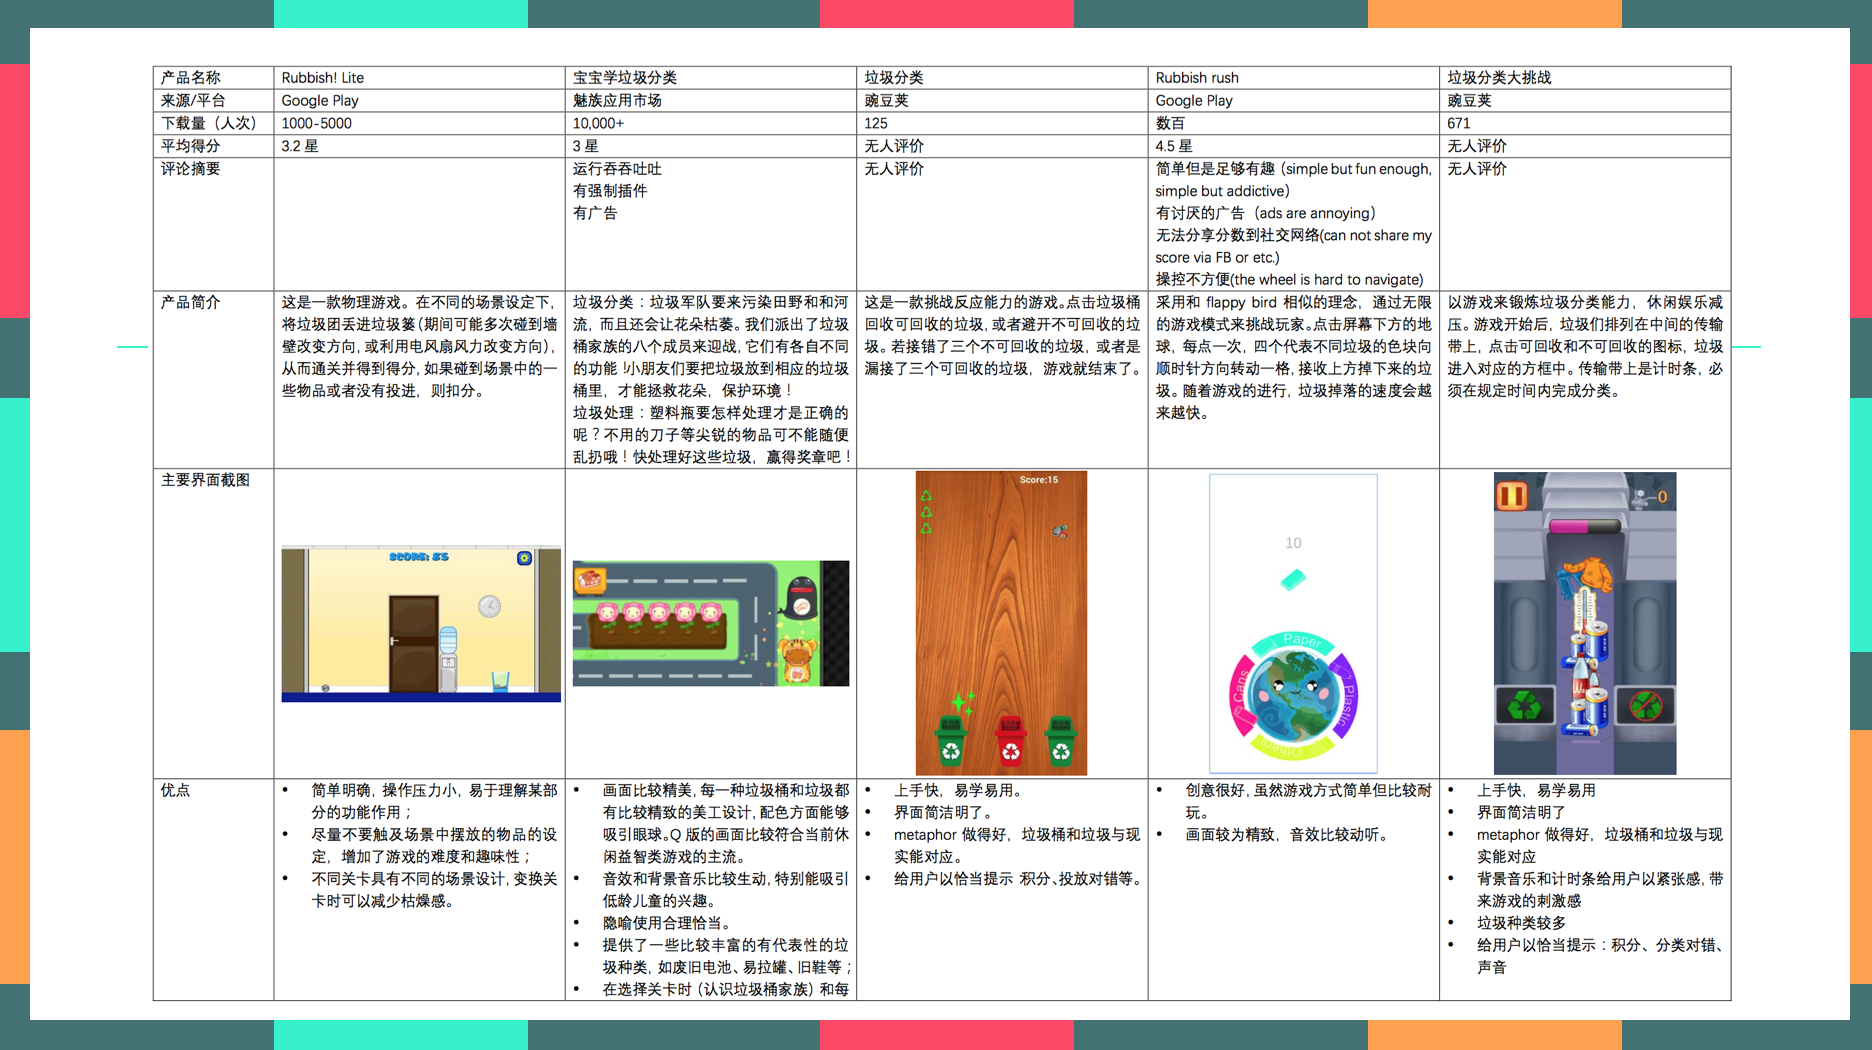
Task: Click the 垃圾分类 wooden-background game screenshot
Action: 1001,623
